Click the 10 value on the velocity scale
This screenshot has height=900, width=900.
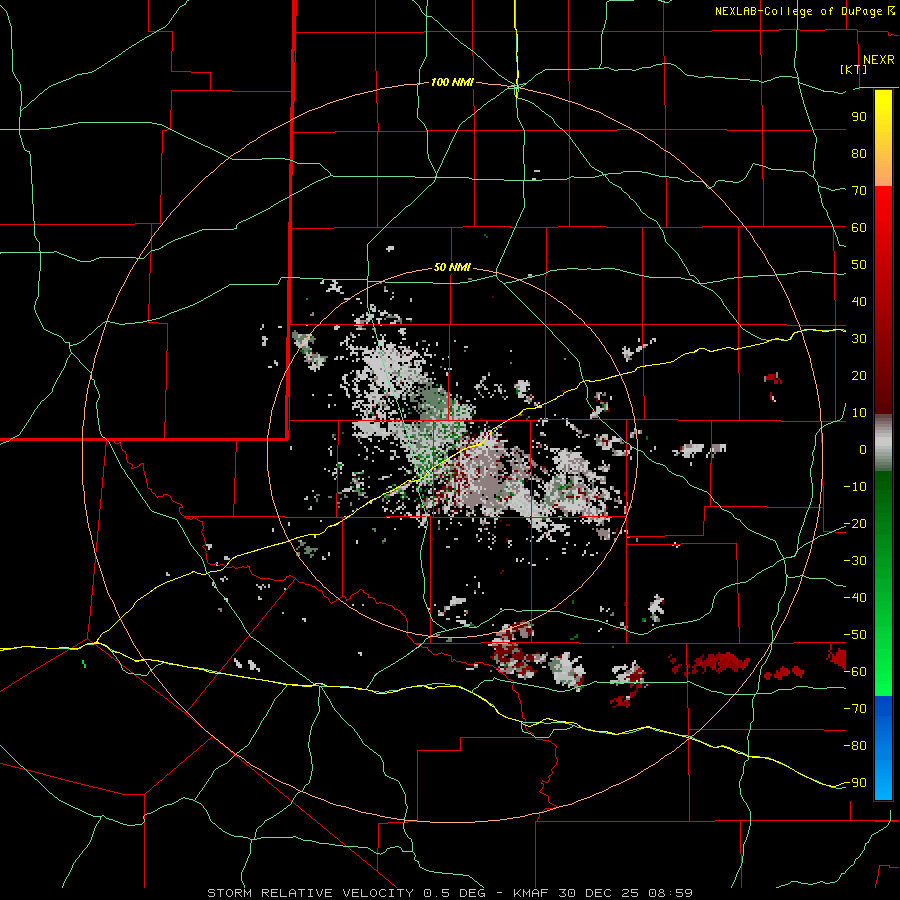click(859, 413)
